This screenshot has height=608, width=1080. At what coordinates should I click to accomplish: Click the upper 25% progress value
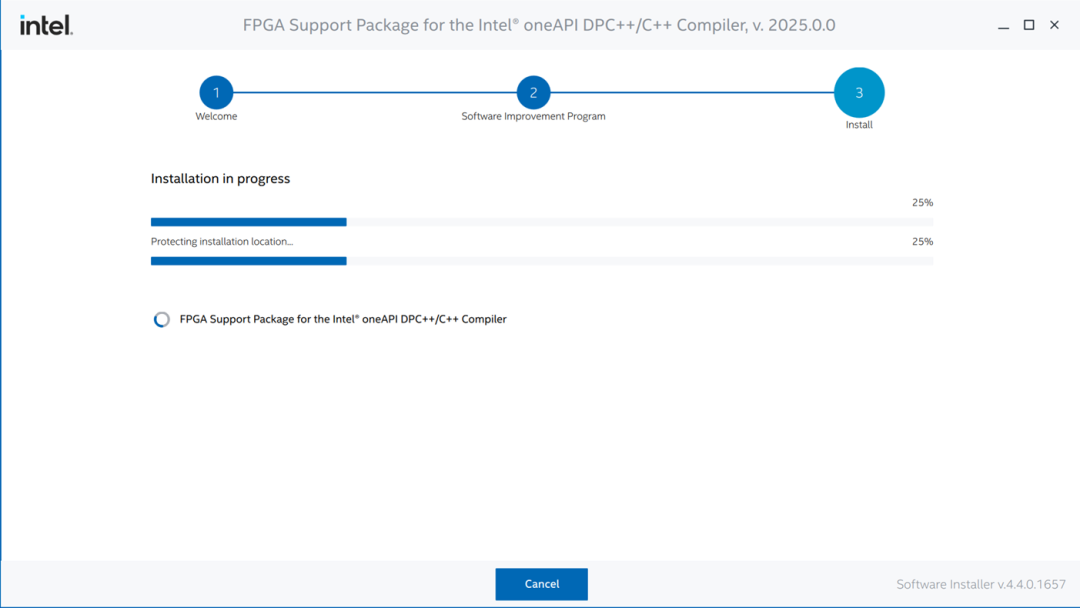click(922, 202)
